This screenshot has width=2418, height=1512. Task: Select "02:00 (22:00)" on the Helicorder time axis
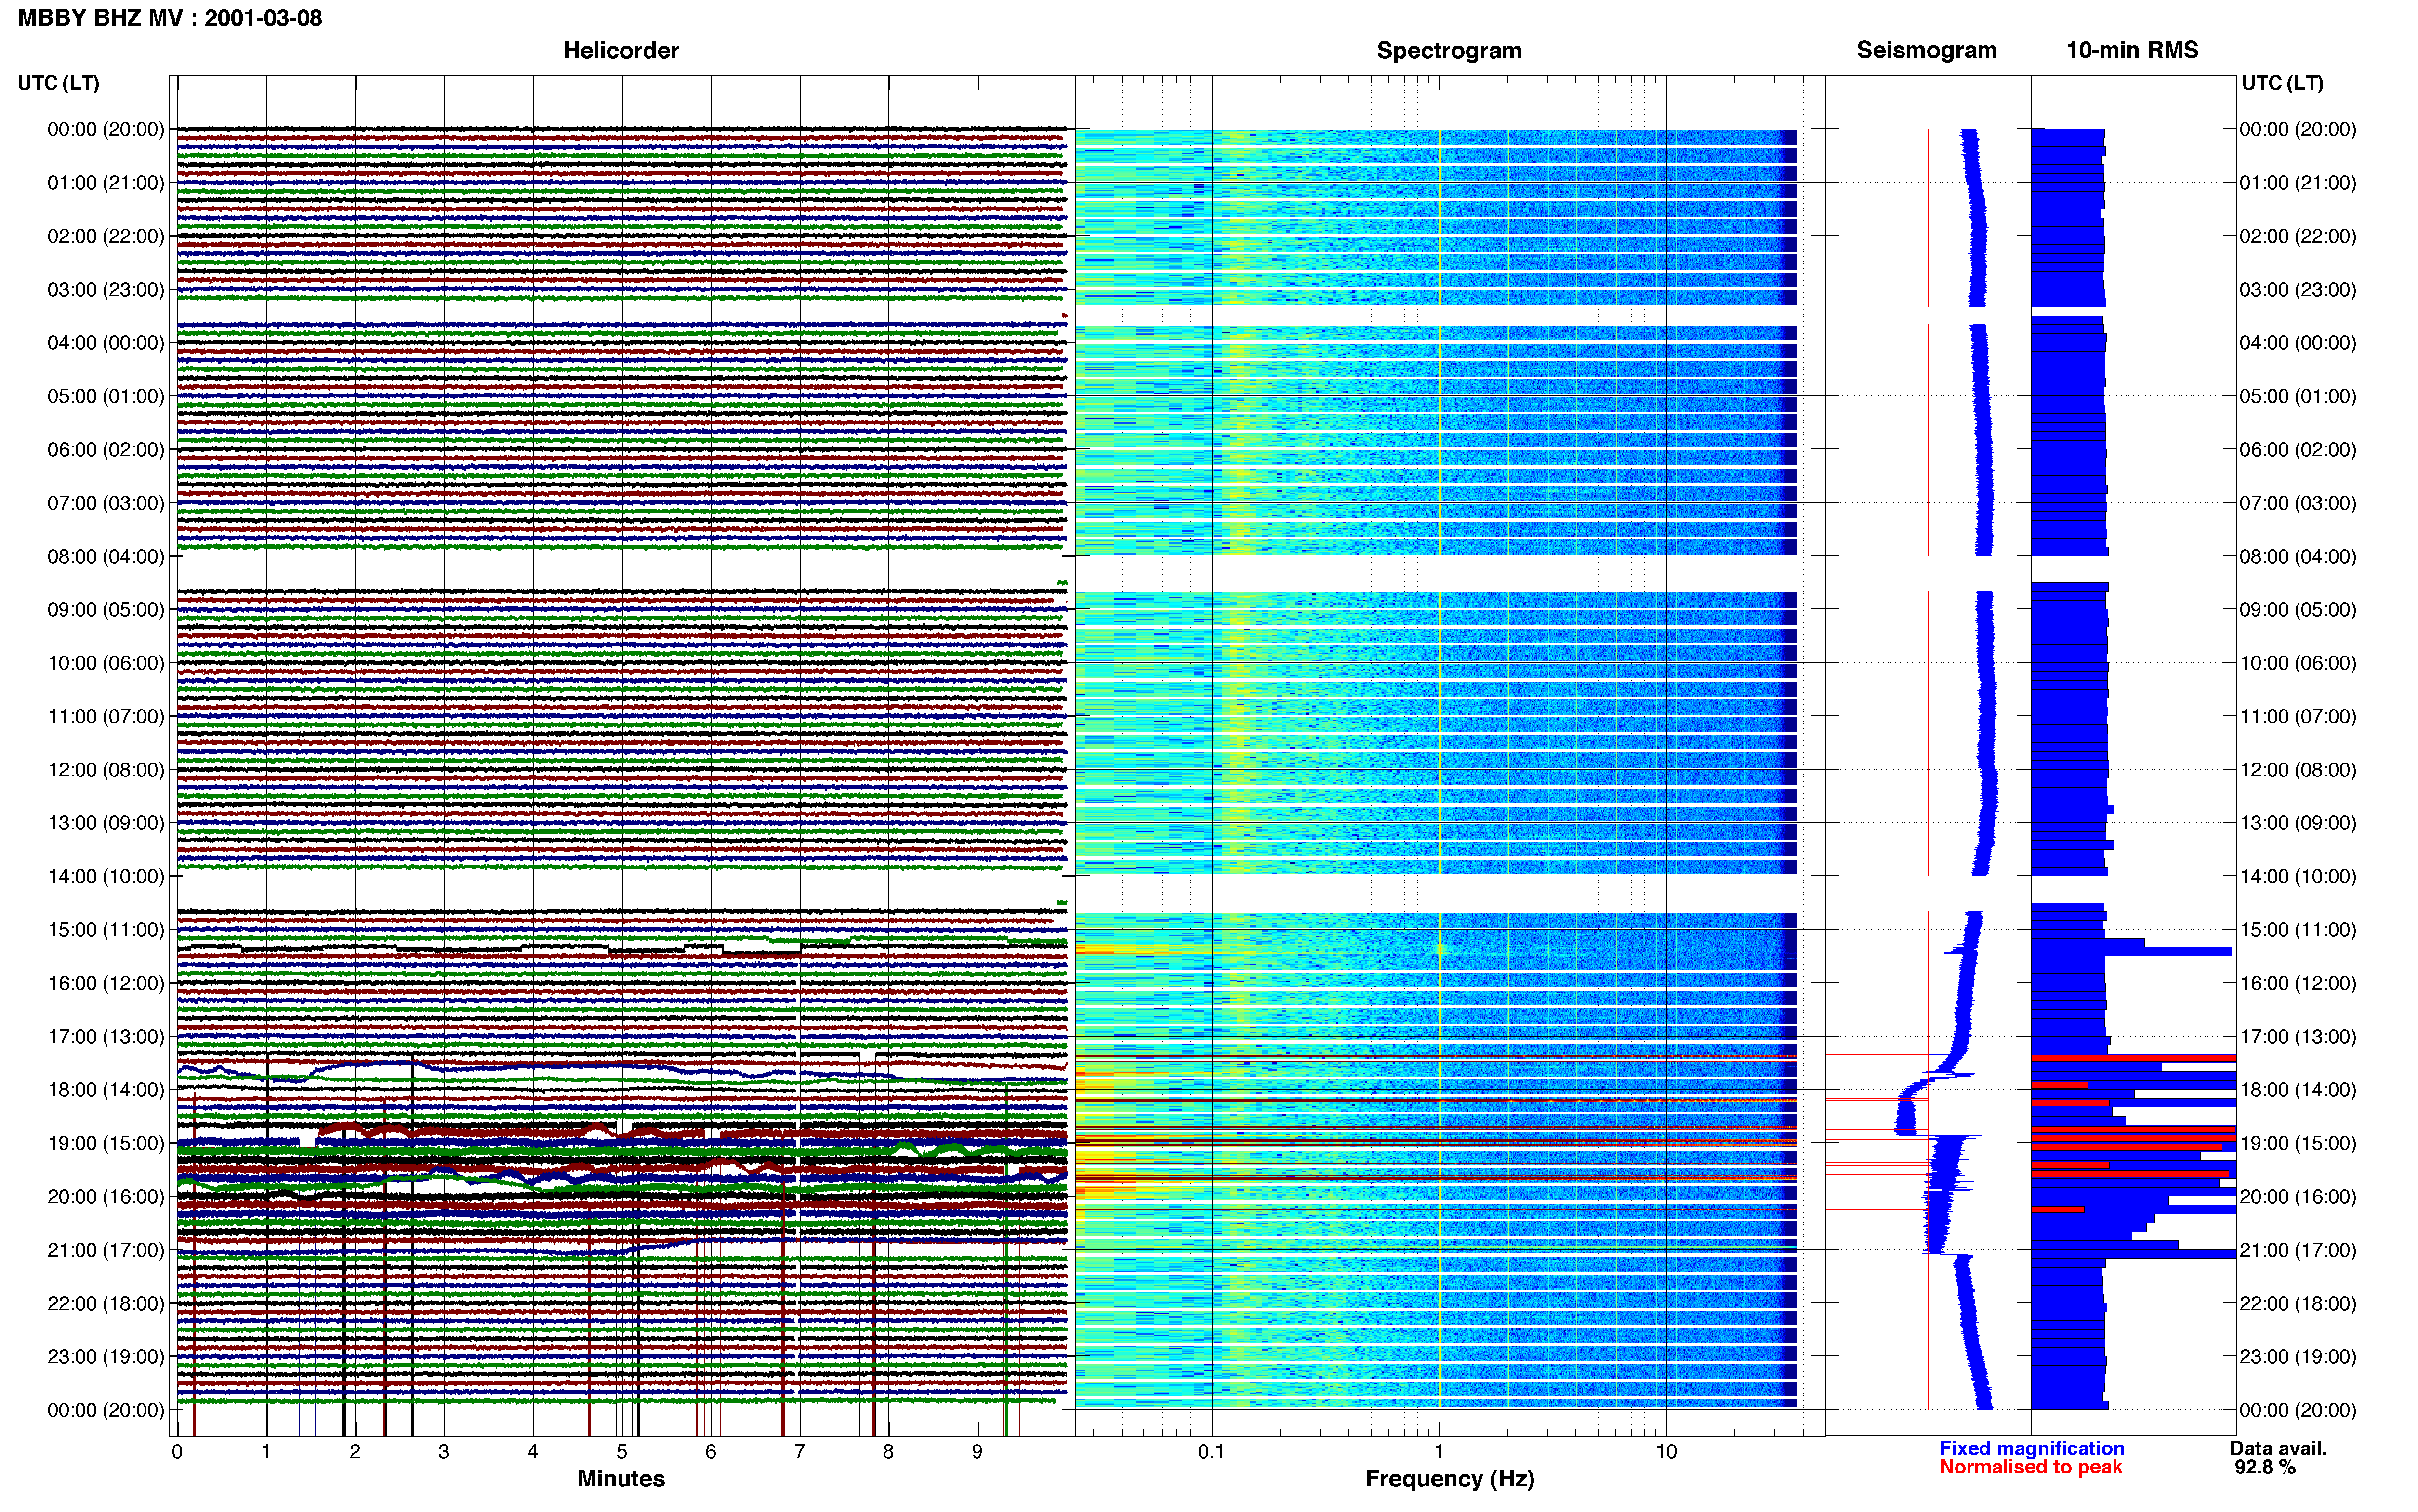[106, 236]
